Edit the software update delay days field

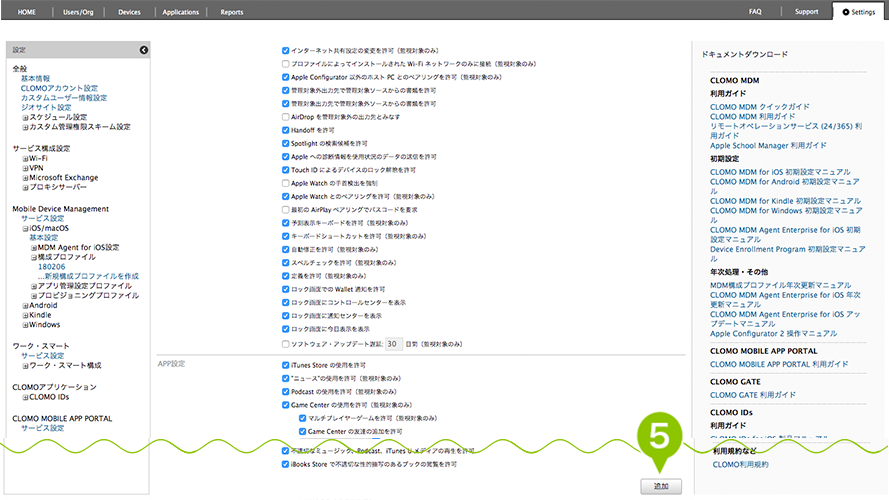[x=393, y=344]
